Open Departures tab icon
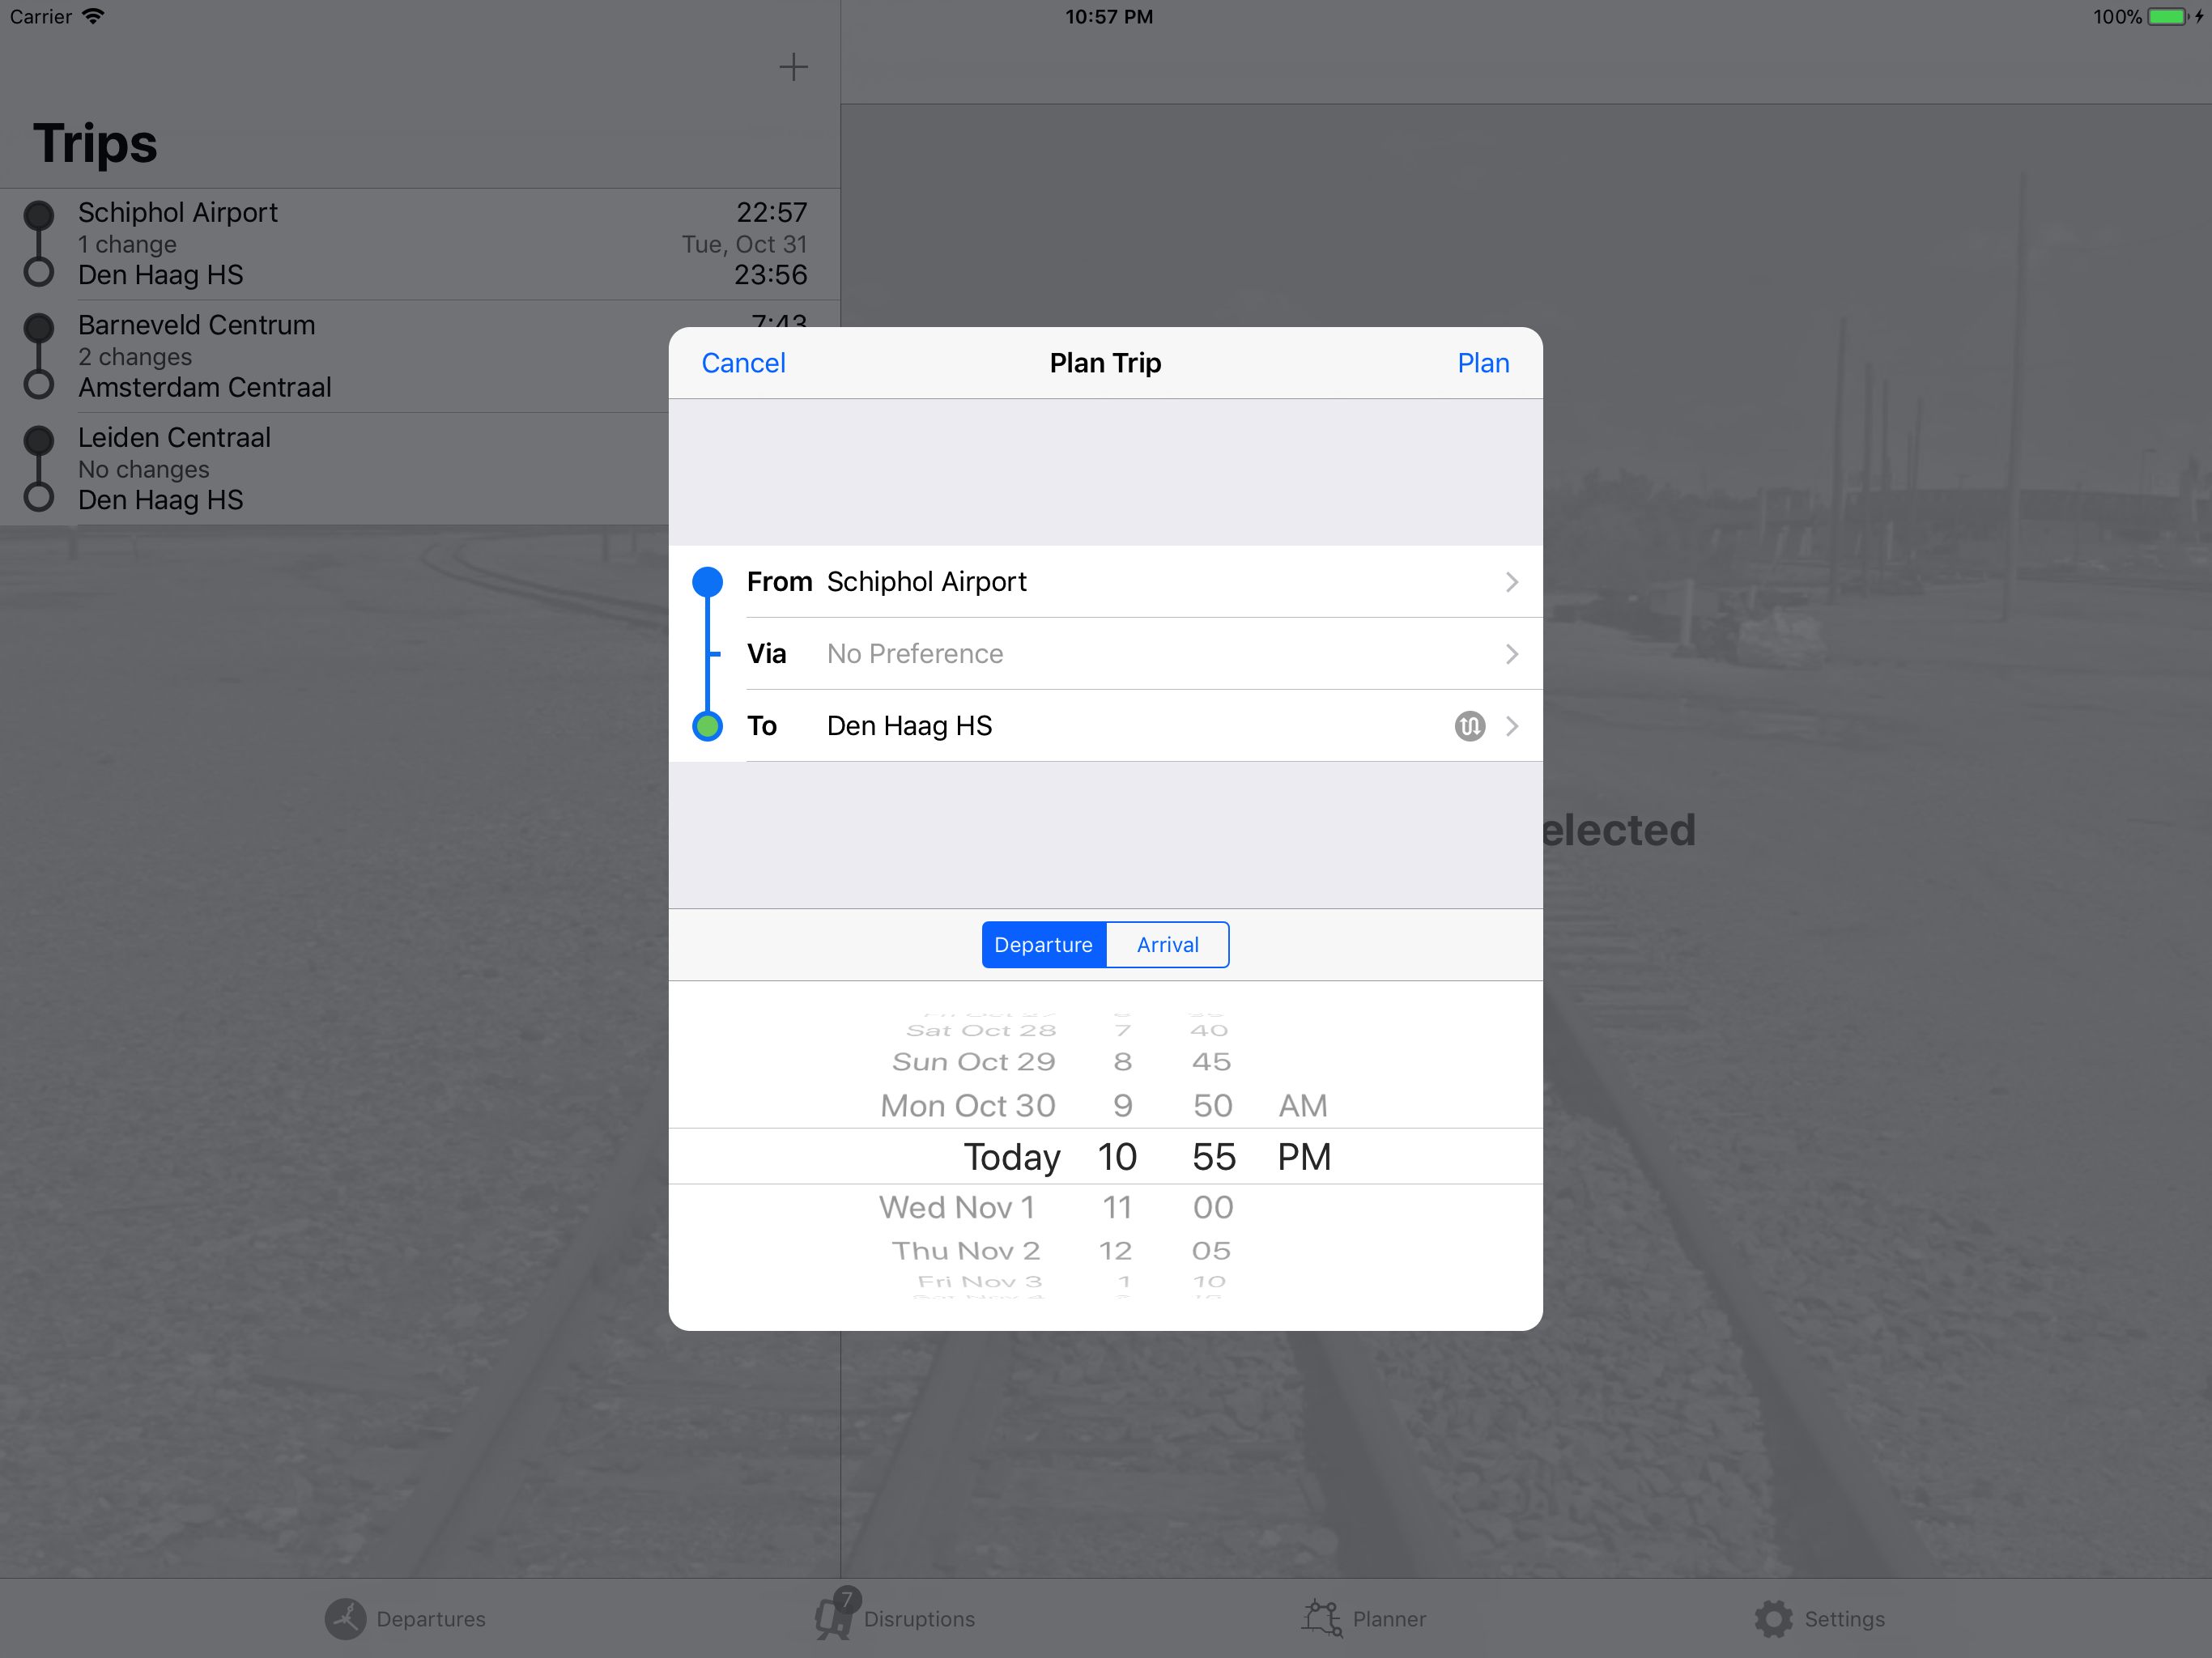Image resolution: width=2212 pixels, height=1658 pixels. coord(345,1618)
